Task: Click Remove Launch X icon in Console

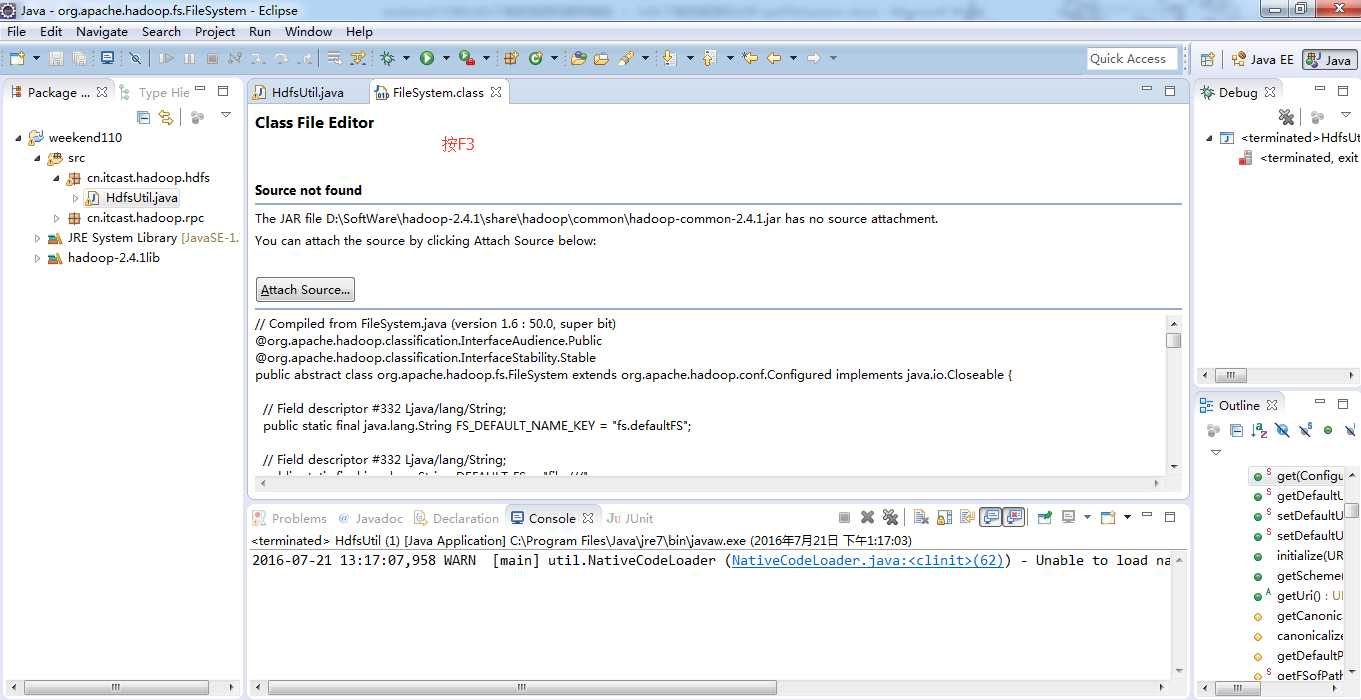Action: 867,517
